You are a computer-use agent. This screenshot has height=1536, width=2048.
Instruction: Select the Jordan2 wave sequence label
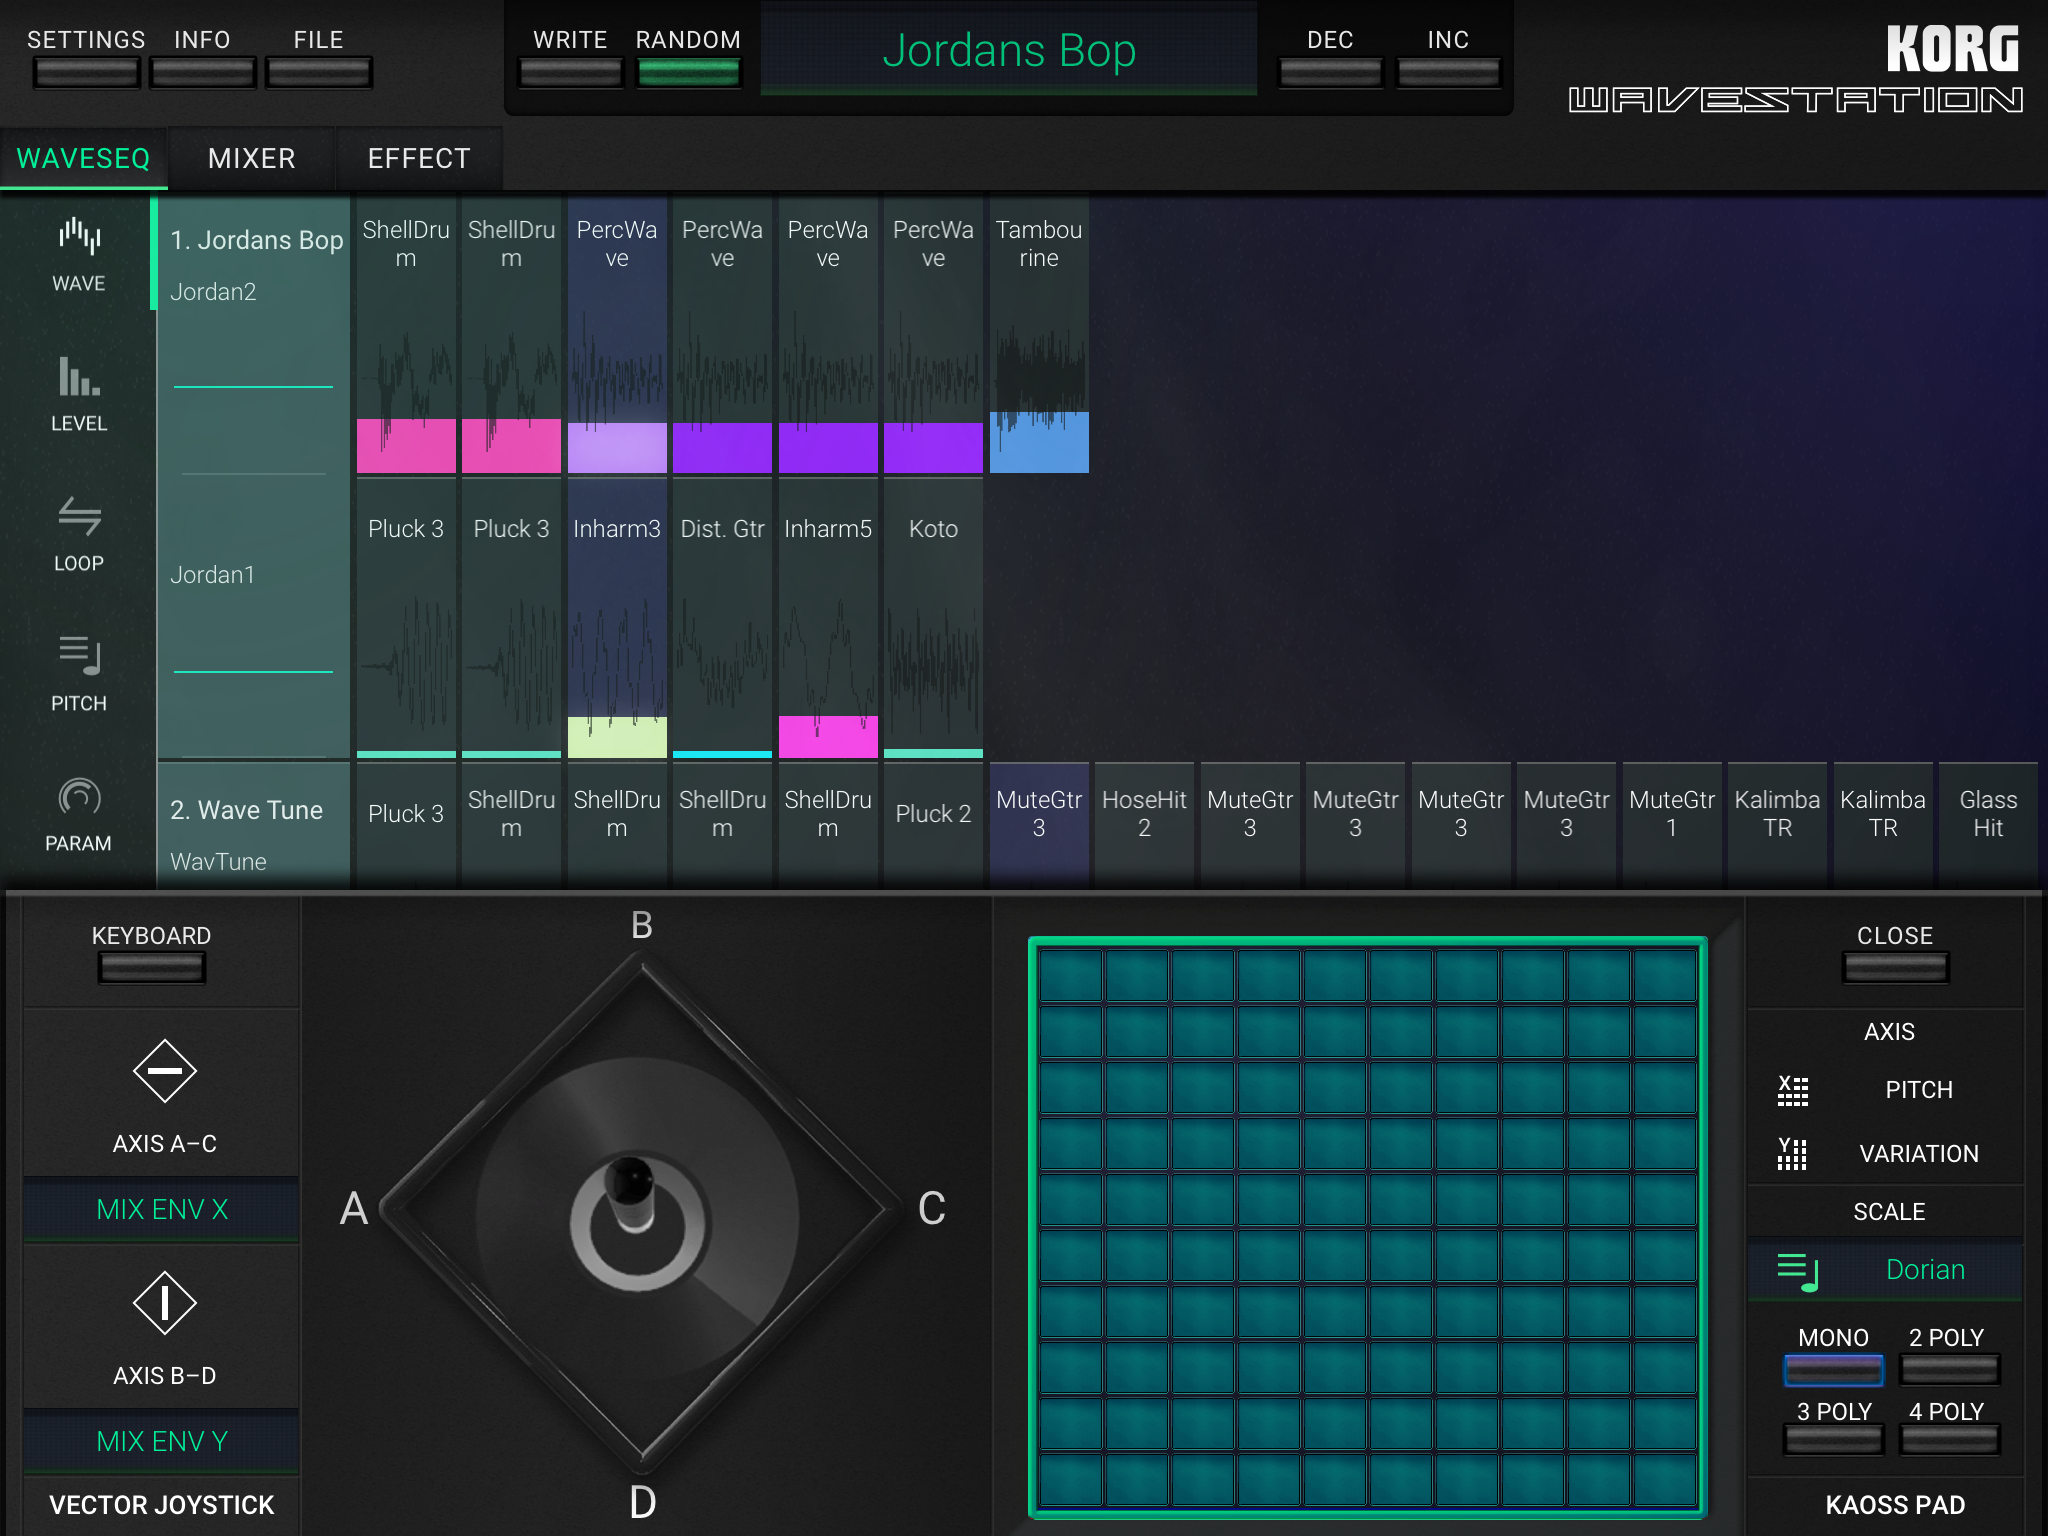(x=213, y=292)
